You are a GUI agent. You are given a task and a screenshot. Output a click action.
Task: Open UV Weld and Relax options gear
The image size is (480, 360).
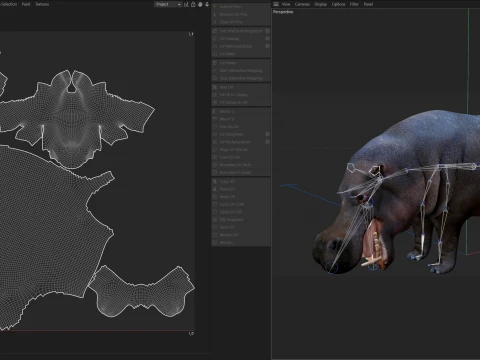(267, 46)
